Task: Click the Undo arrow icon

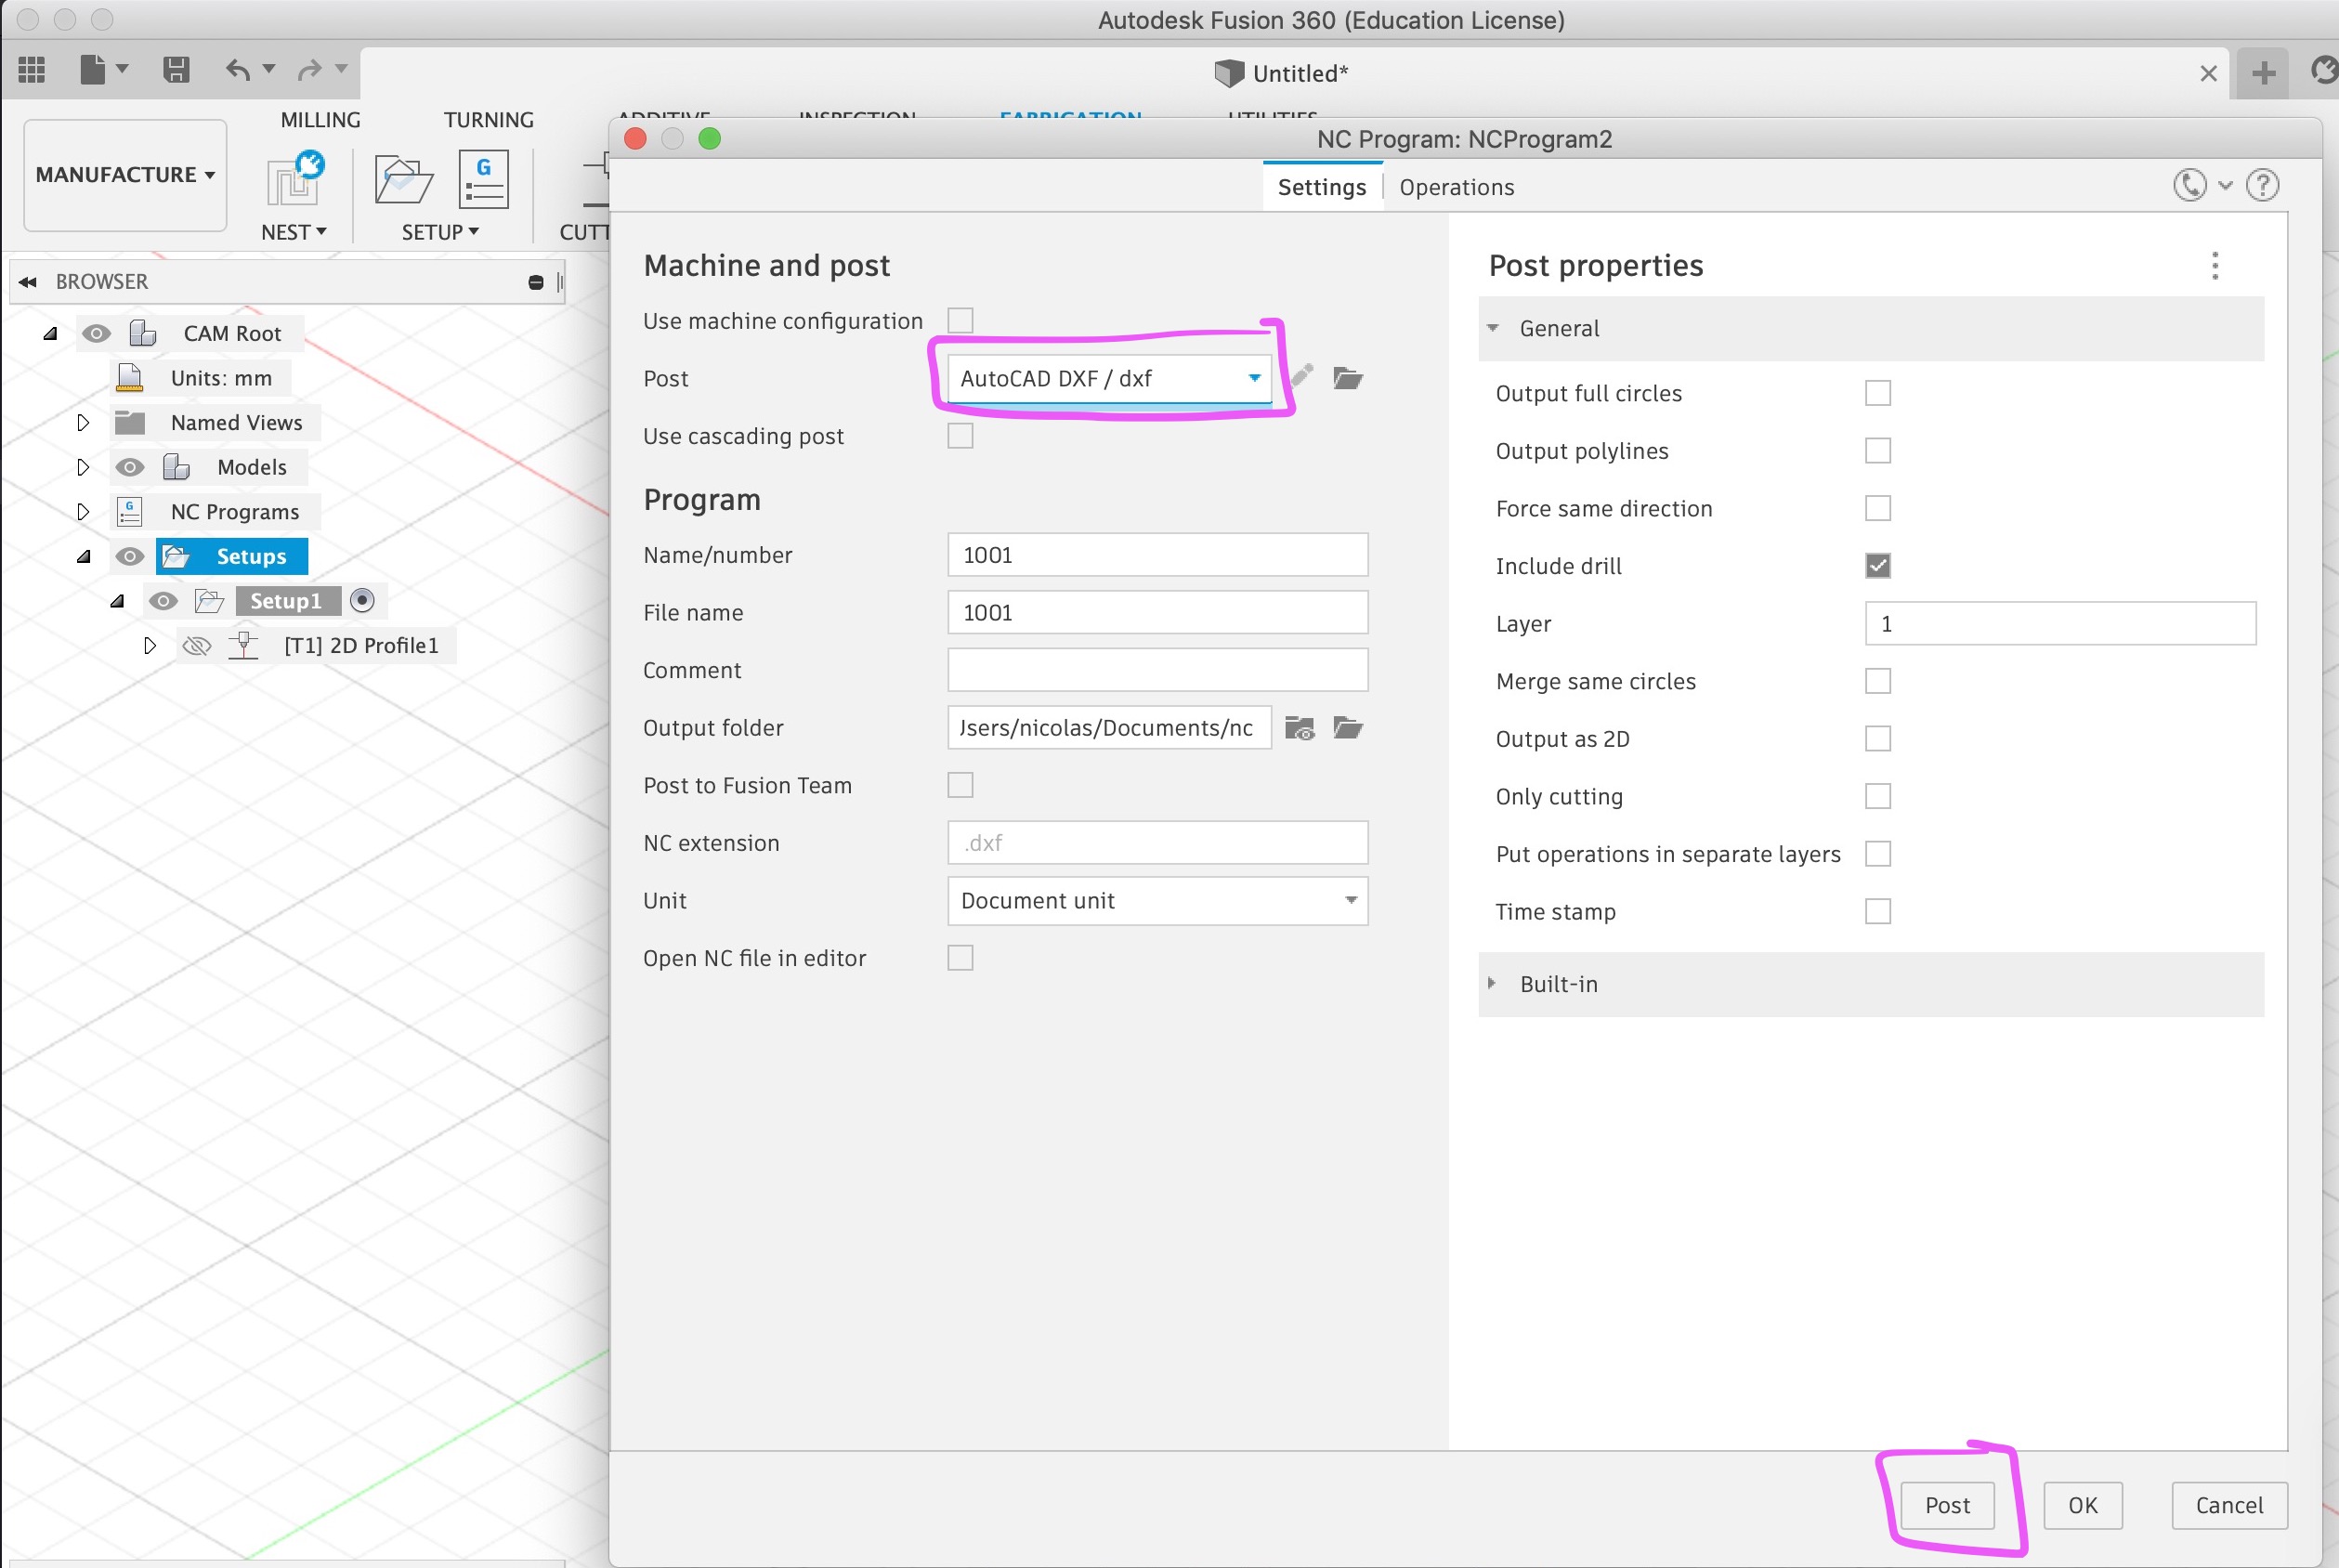Action: tap(238, 69)
